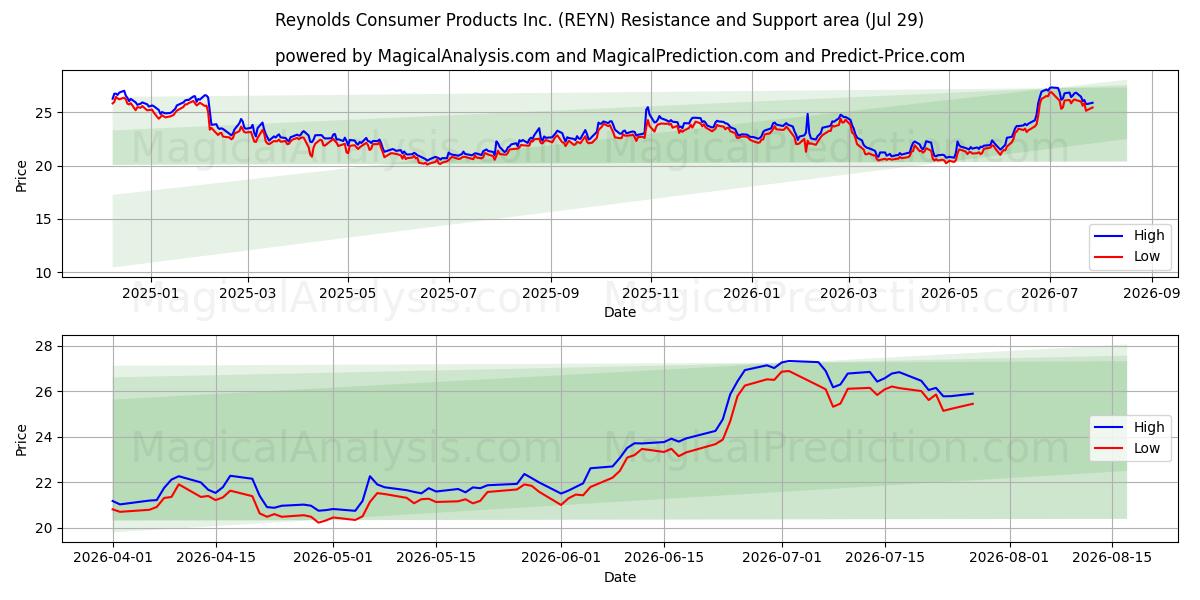Click the '2026-08-01' tick label on the bottom x-axis

(x=1009, y=559)
